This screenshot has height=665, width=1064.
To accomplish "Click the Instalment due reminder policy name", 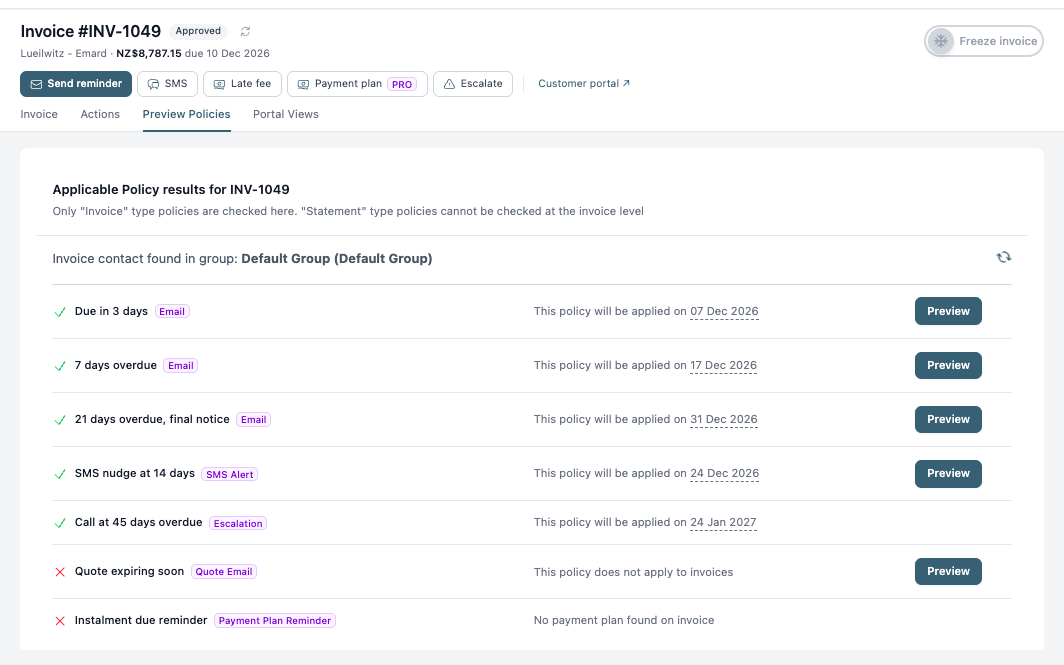I will 141,620.
